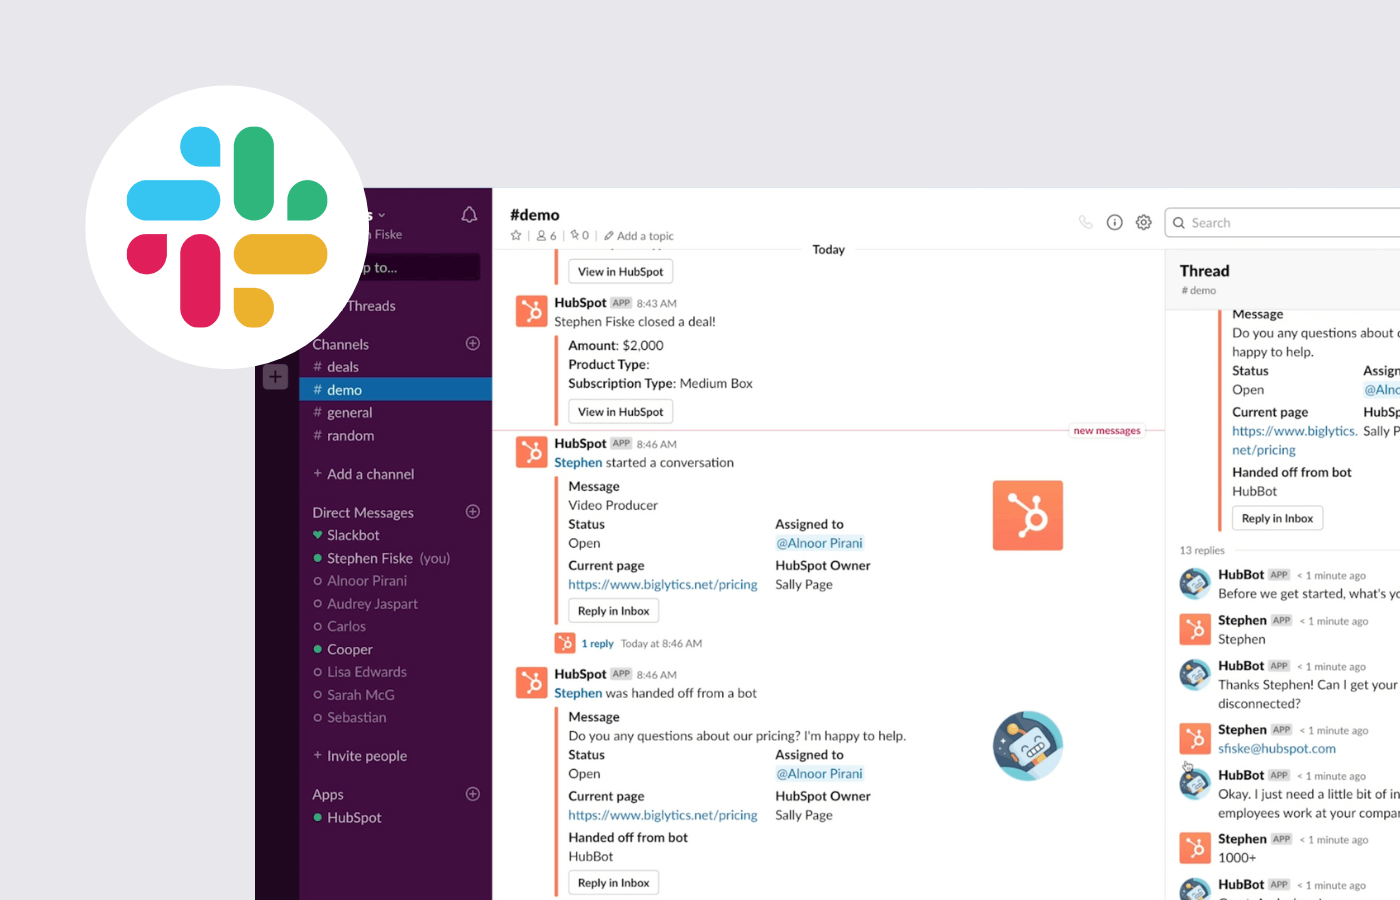Click Reply in Inbox under Video Producer message
1400x900 pixels.
613,611
